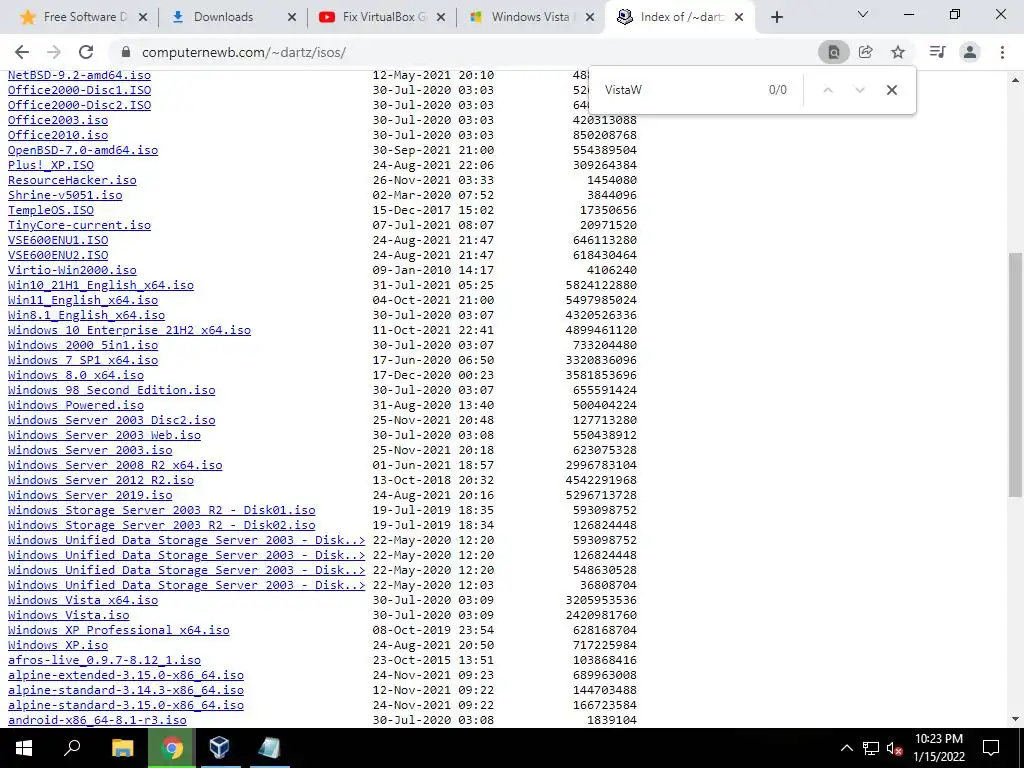Click the muted volume tray icon

click(895, 748)
